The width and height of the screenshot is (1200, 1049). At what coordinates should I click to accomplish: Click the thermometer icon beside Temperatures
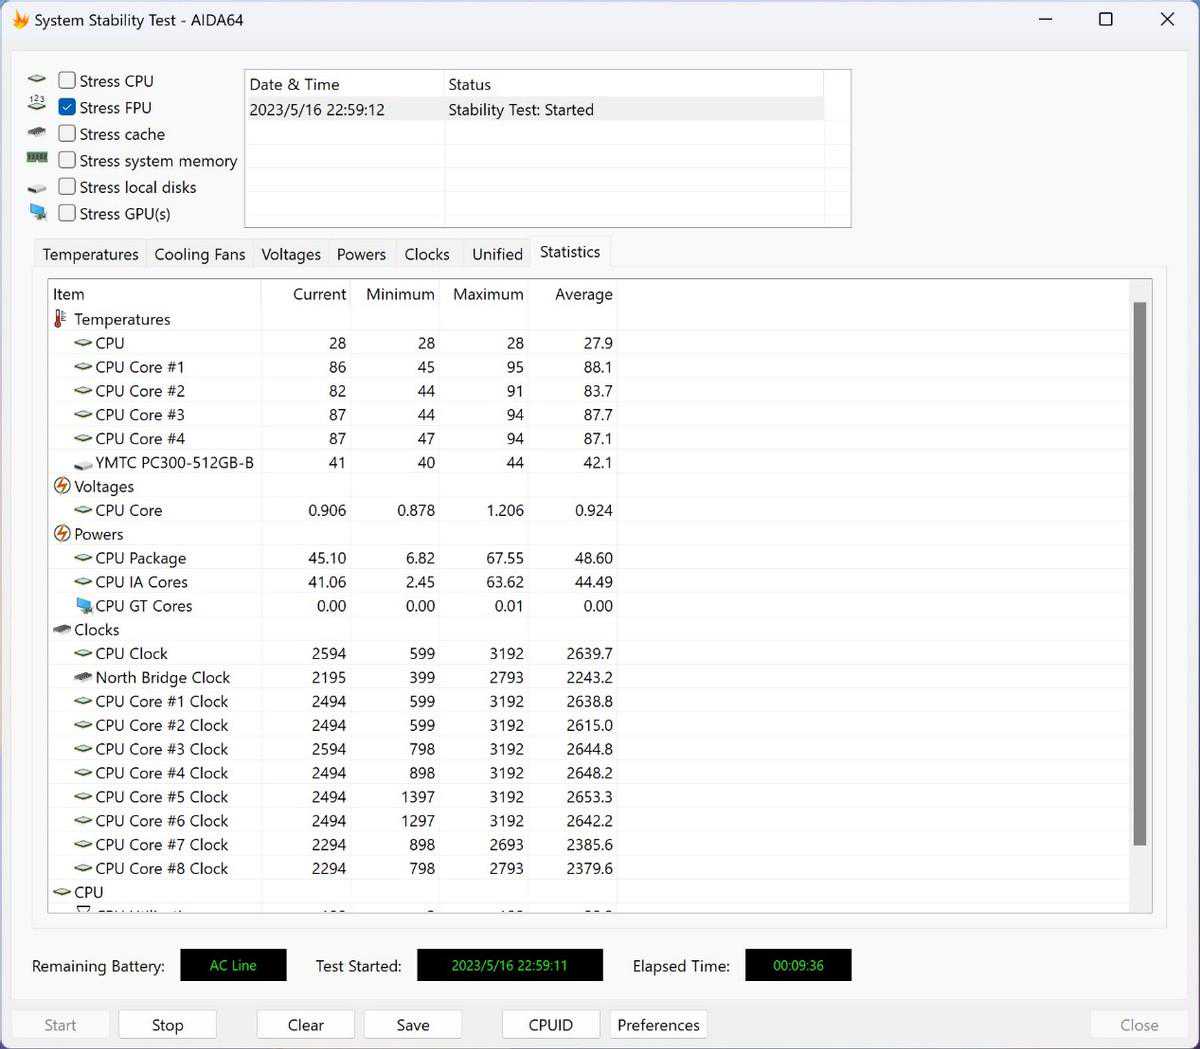[61, 319]
